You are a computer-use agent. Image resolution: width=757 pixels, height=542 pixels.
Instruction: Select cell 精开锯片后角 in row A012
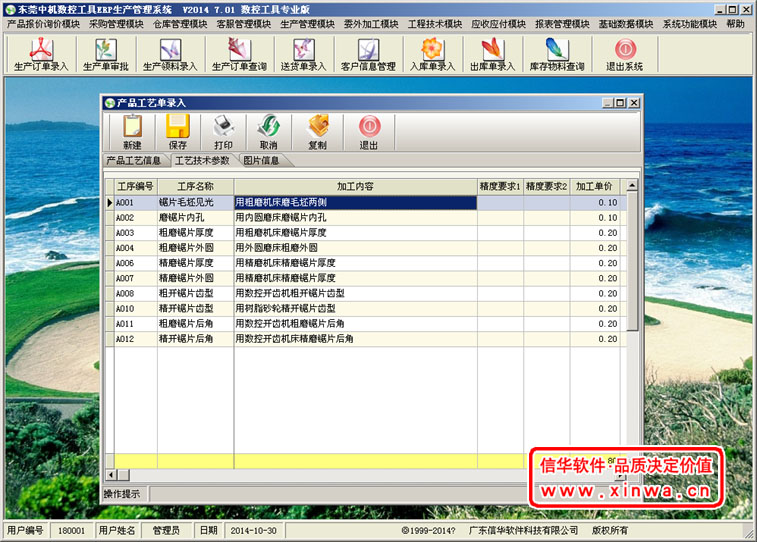point(196,339)
